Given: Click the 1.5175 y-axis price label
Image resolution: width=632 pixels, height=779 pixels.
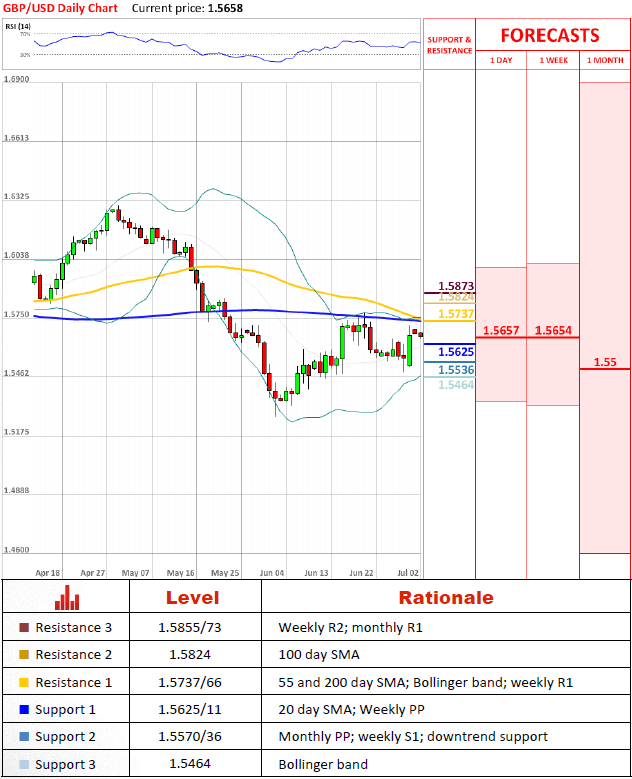Looking at the screenshot, I should (16, 432).
